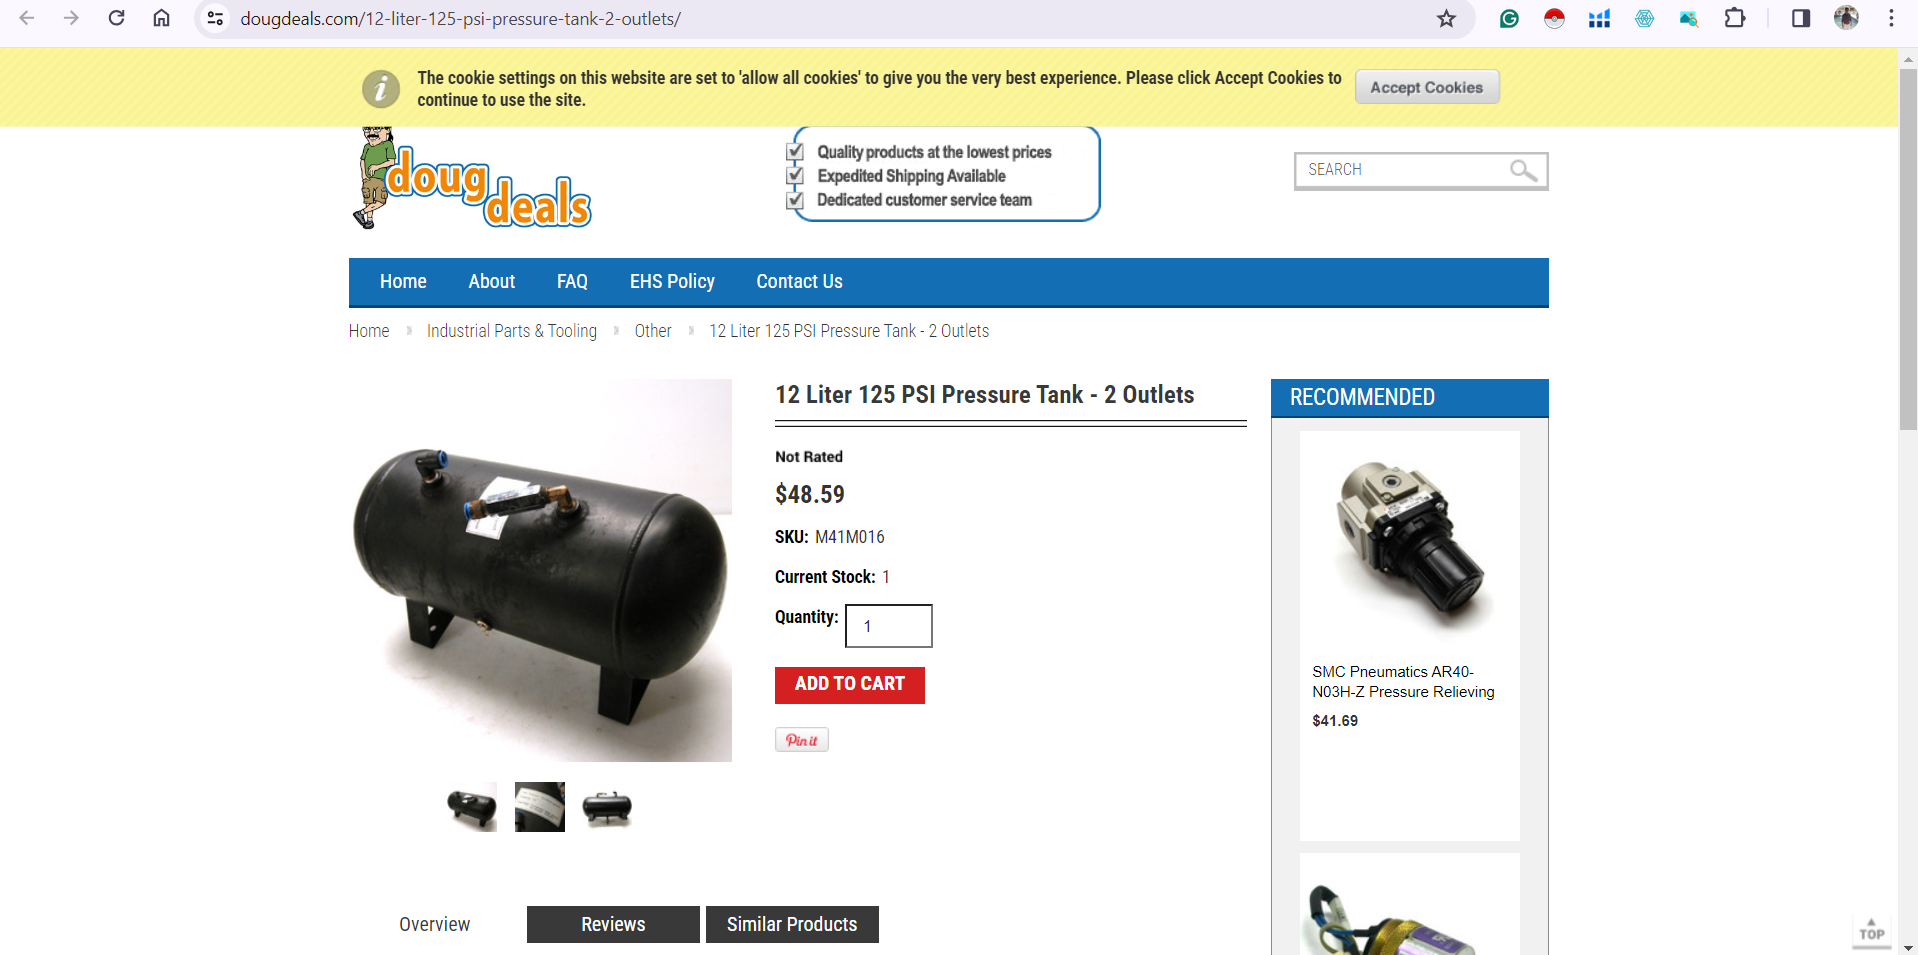Reload the page using the refresh icon
The width and height of the screenshot is (1918, 955).
tap(116, 18)
